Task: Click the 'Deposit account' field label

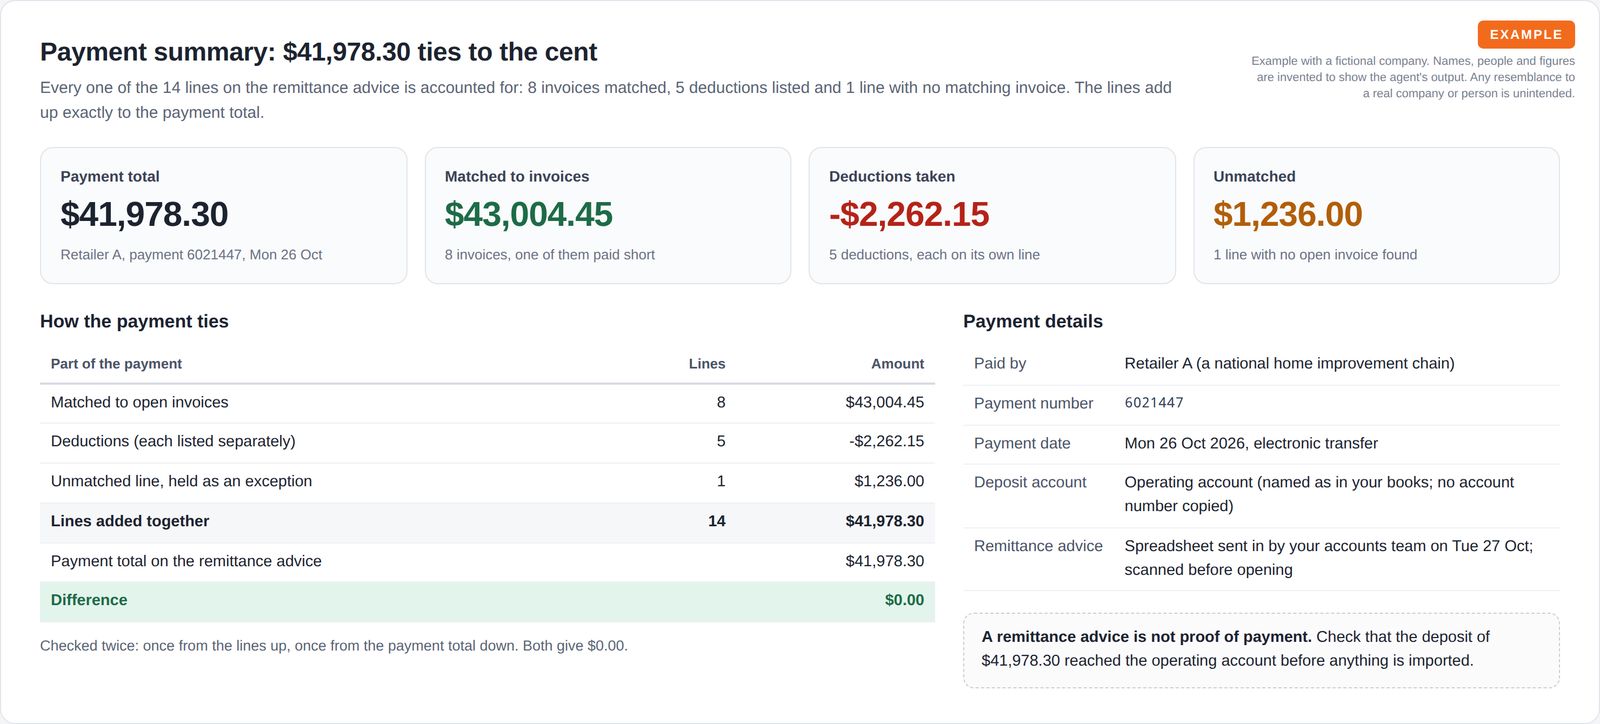Action: point(1030,482)
